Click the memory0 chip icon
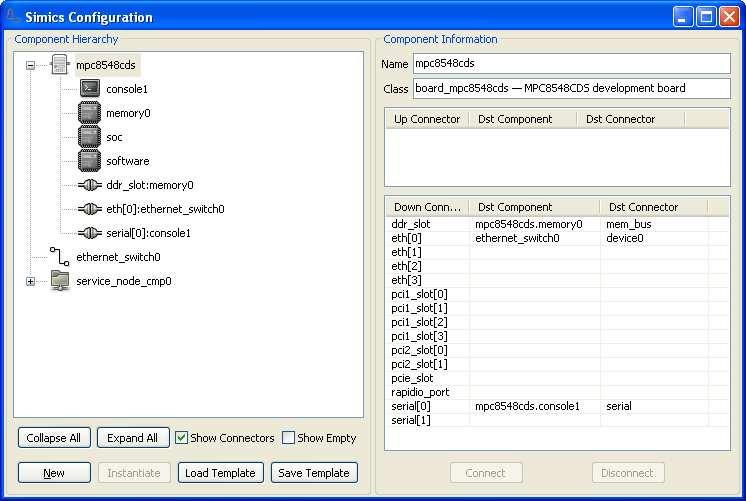The width and height of the screenshot is (746, 501). (89, 113)
